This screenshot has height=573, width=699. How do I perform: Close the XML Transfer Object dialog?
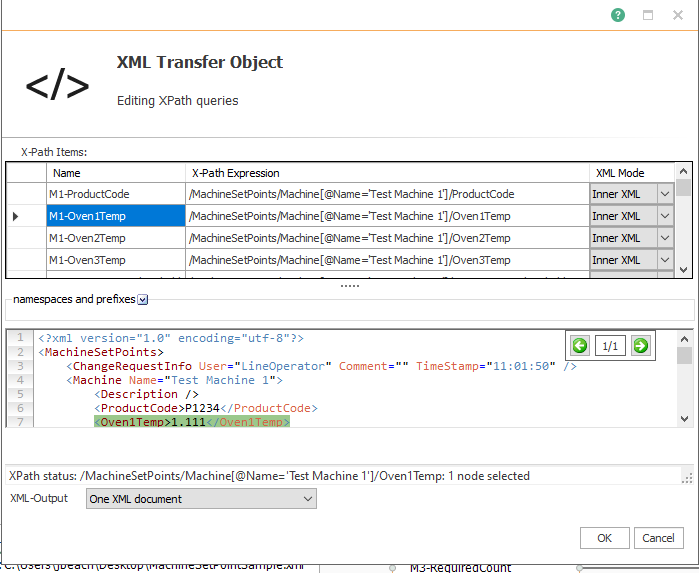[678, 15]
